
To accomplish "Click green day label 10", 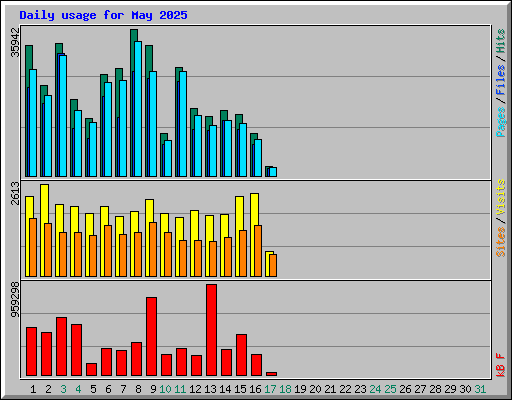I will 165,389.
